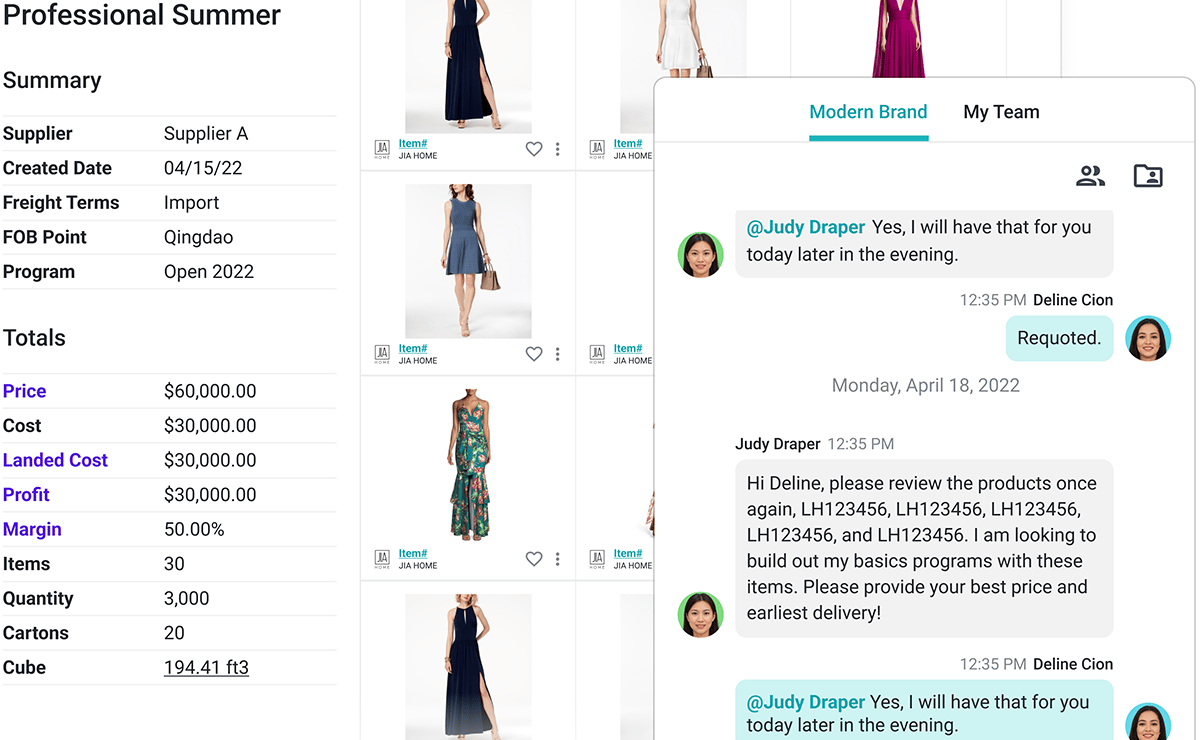Click the Landed Cost link in Totals
The height and width of the screenshot is (740, 1200).
(55, 460)
